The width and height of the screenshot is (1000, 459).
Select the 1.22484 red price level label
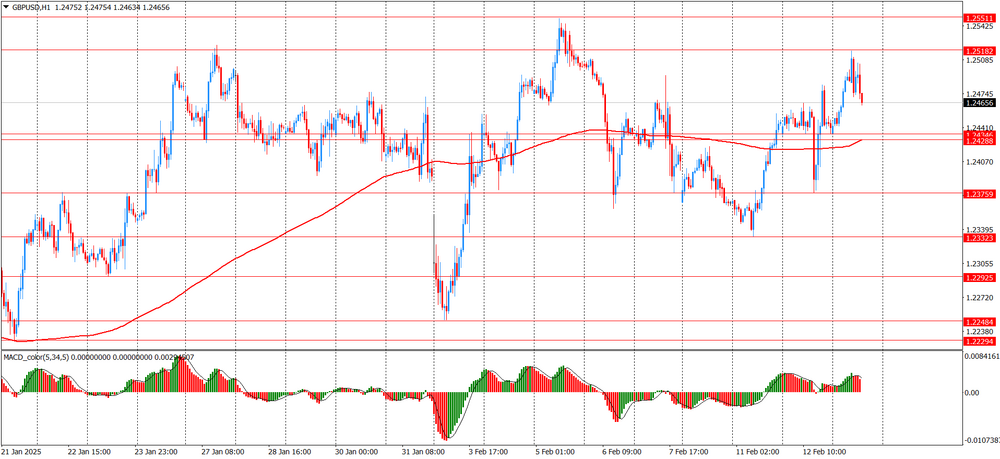coord(980,322)
